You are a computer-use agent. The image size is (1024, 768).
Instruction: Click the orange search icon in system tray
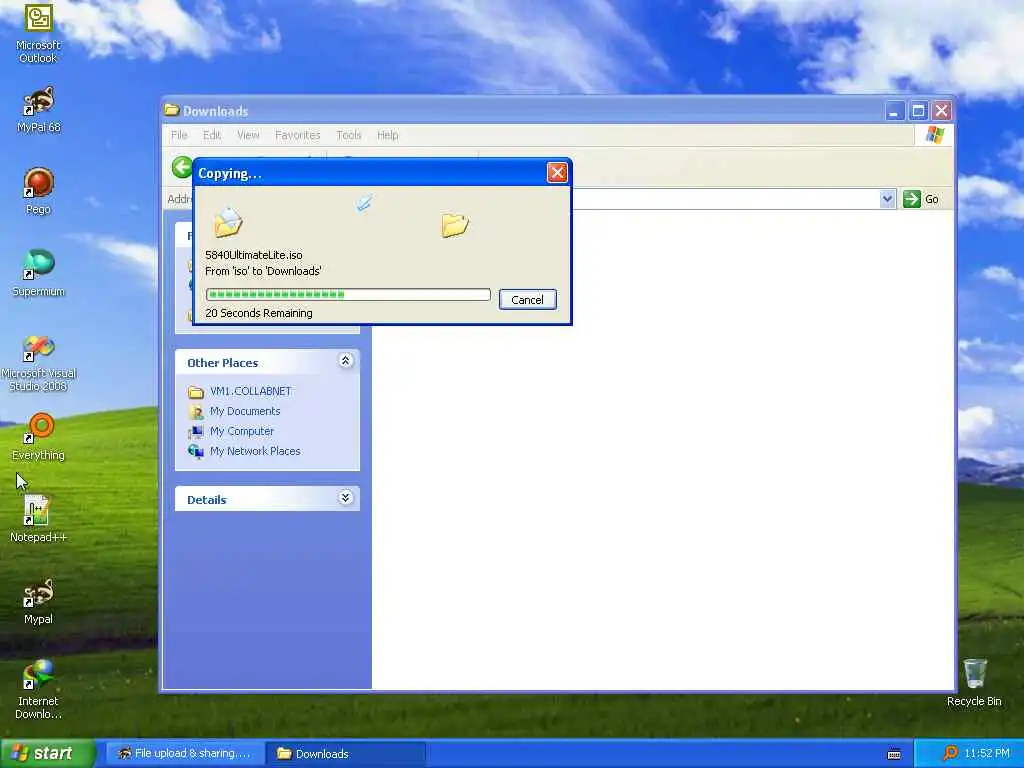pos(951,754)
